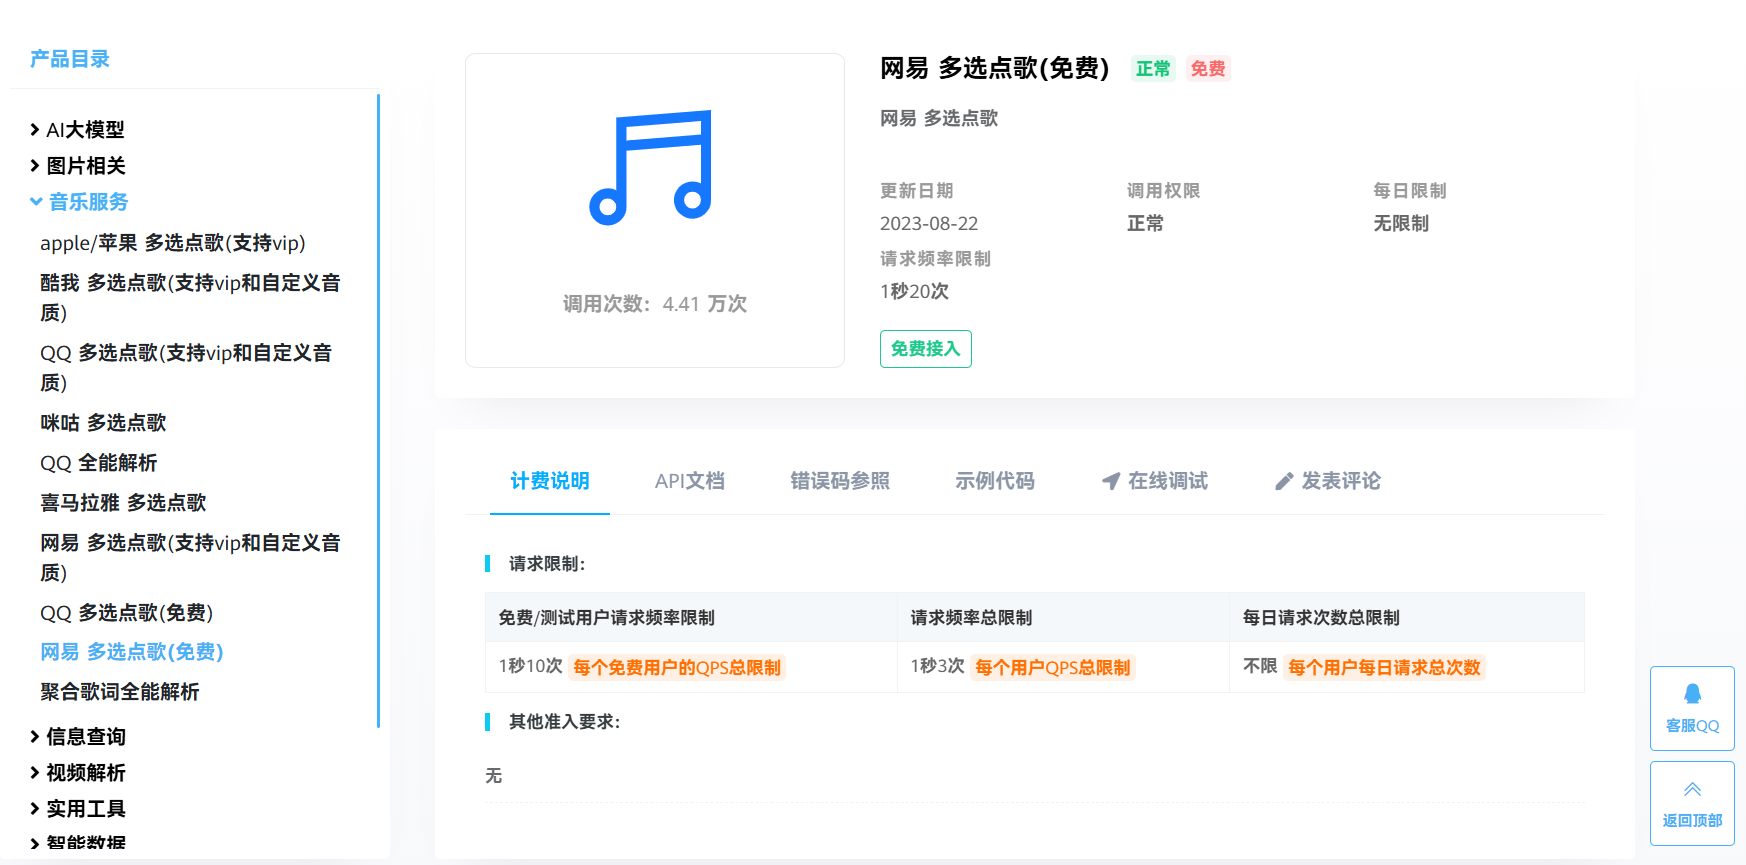Screen dimensions: 1746x865
Task: Click the 网易 多选点歌(免费) page title
Action: coord(995,68)
